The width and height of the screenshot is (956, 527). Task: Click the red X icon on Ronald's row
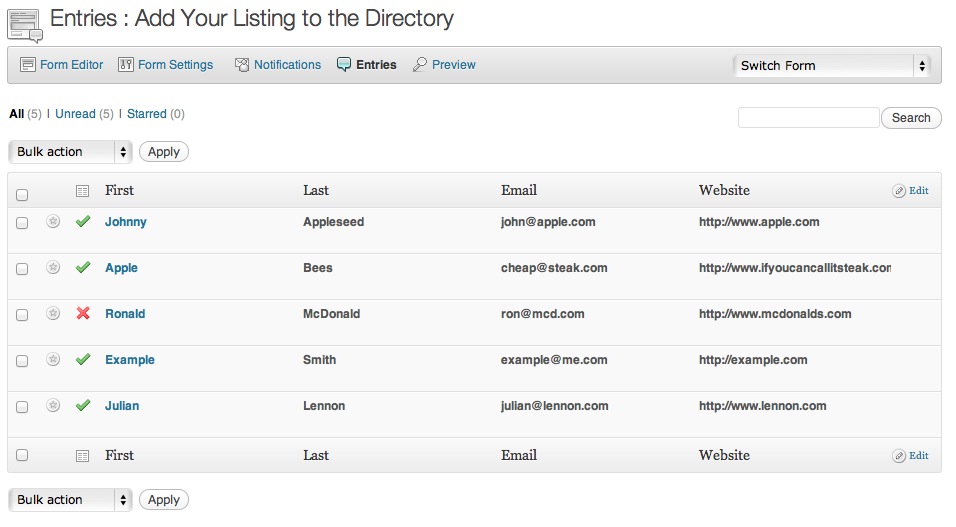pos(83,314)
